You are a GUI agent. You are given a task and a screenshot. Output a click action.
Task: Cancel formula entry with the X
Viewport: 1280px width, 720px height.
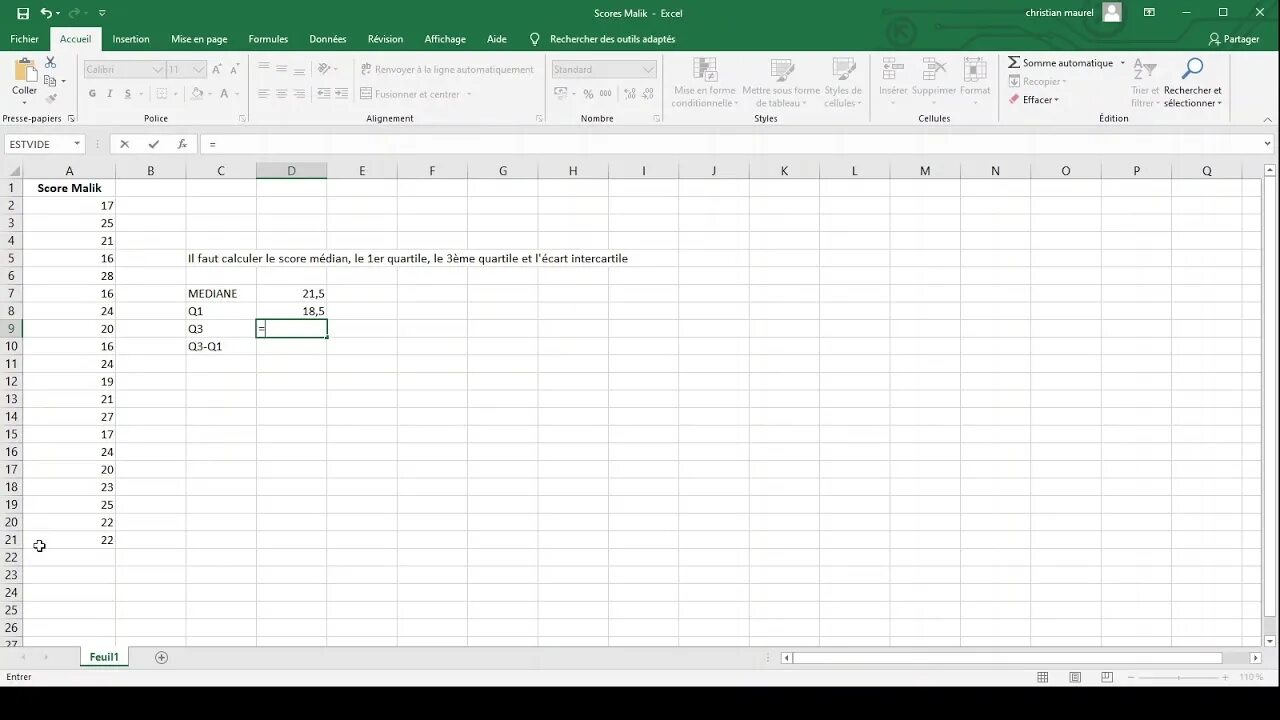point(125,144)
